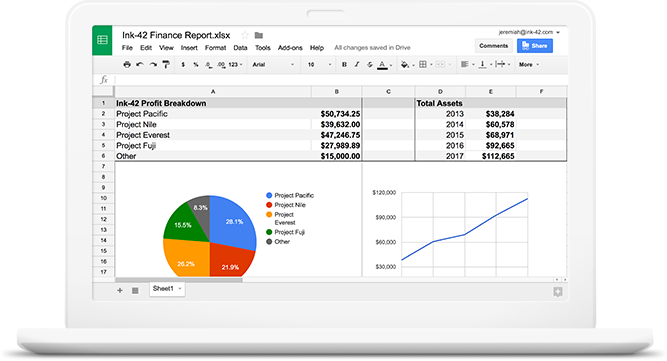Open the Data menu
The height and width of the screenshot is (361, 667).
coord(240,48)
